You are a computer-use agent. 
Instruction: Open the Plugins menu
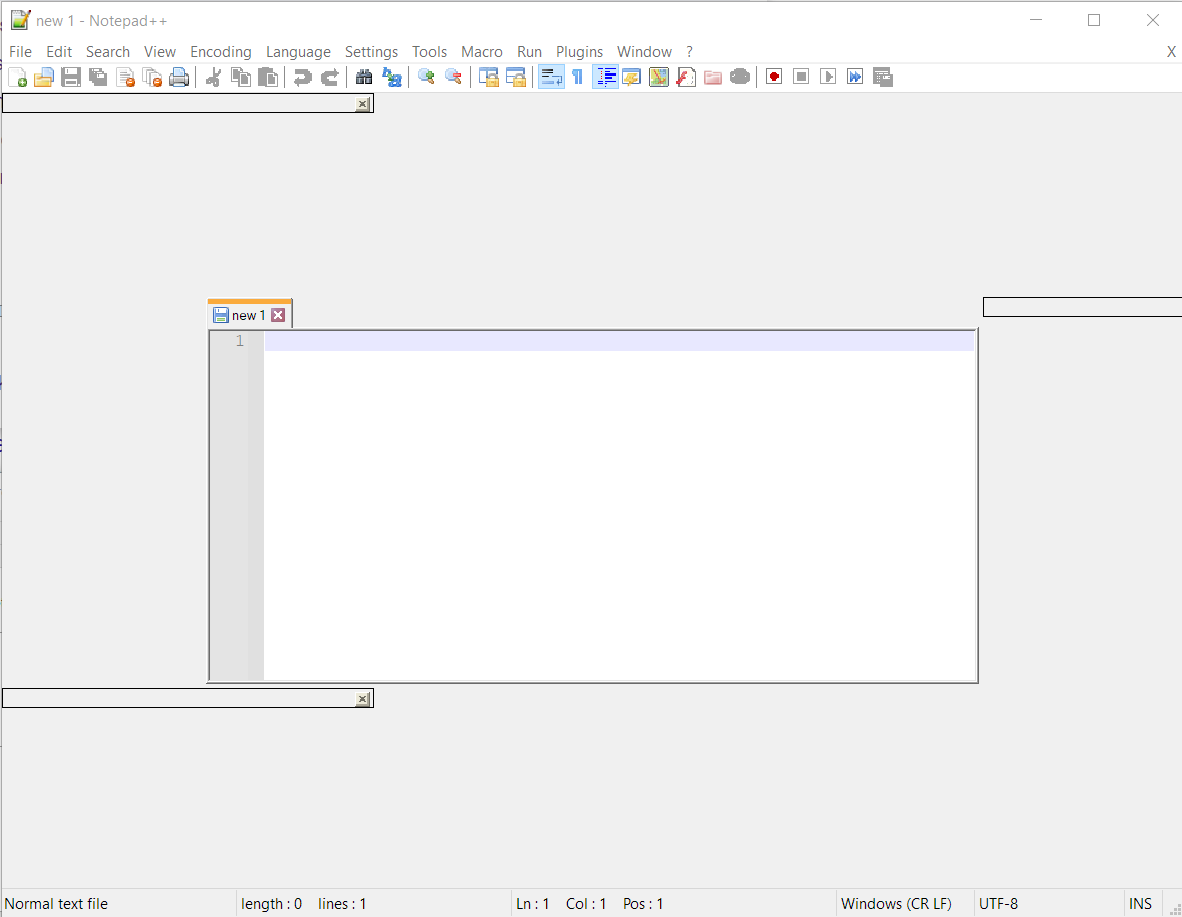coord(580,51)
